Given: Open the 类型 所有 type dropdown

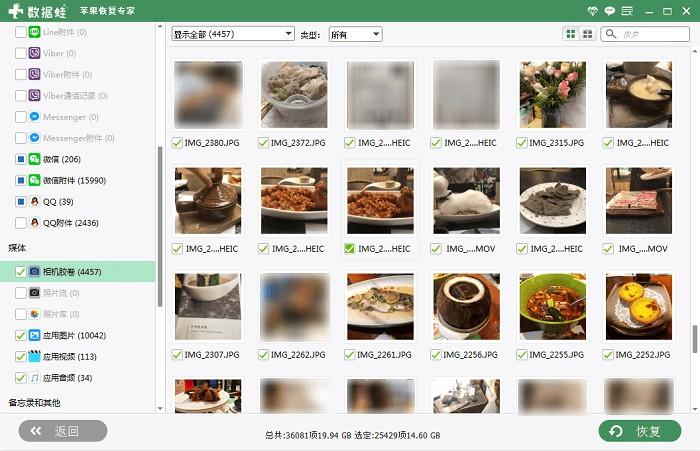Looking at the screenshot, I should point(355,34).
